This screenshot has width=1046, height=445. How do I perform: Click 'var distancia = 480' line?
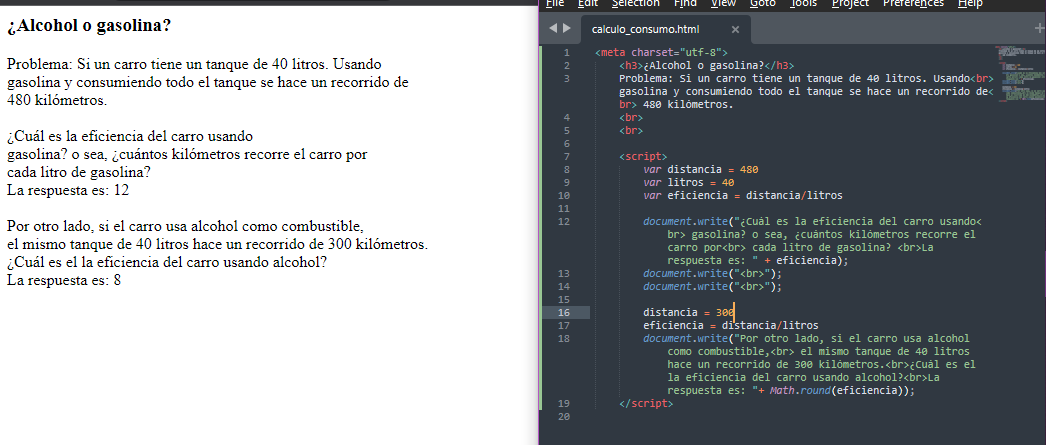[700, 169]
